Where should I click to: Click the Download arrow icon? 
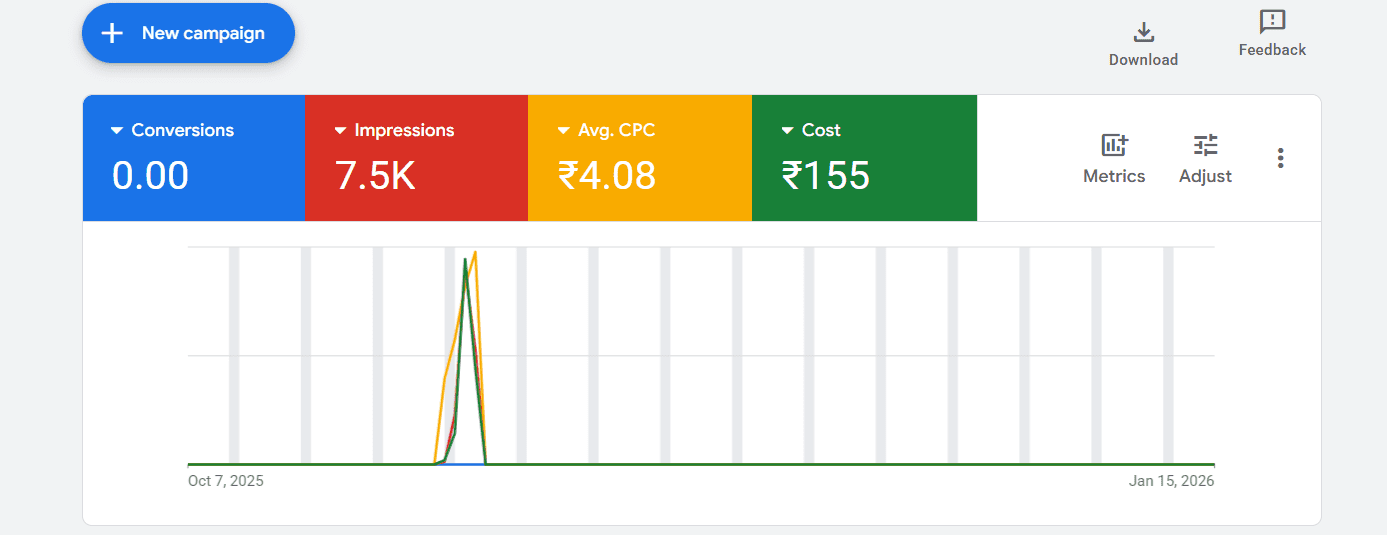coord(1143,32)
